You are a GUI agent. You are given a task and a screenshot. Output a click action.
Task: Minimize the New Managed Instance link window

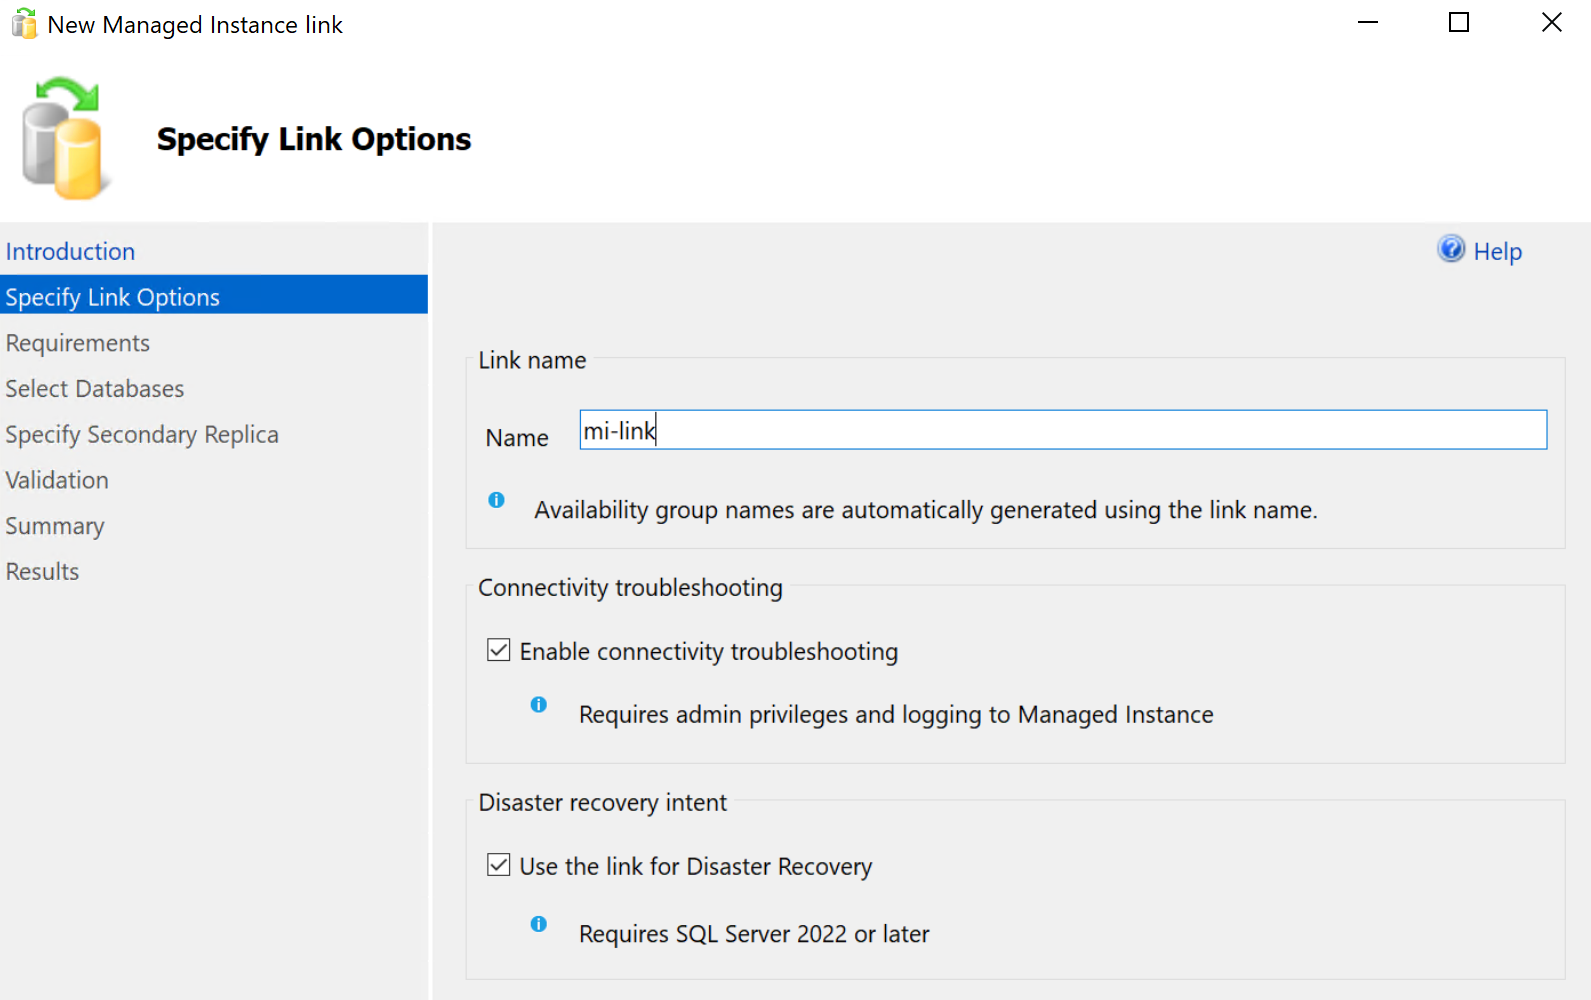point(1368,22)
